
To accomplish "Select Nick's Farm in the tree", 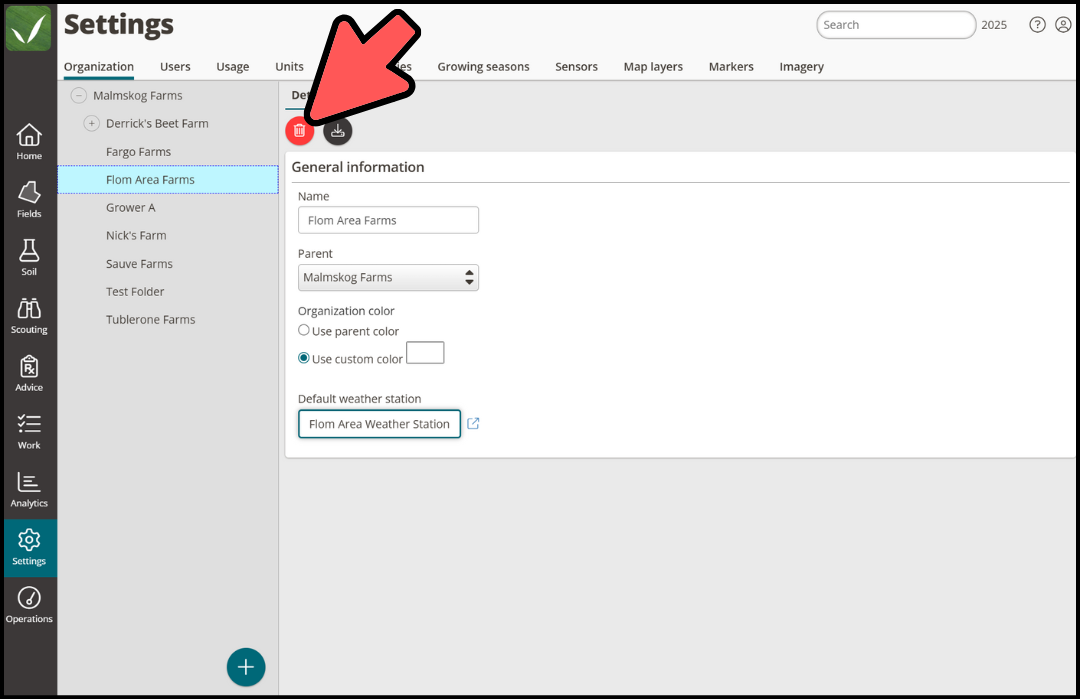I will (136, 236).
